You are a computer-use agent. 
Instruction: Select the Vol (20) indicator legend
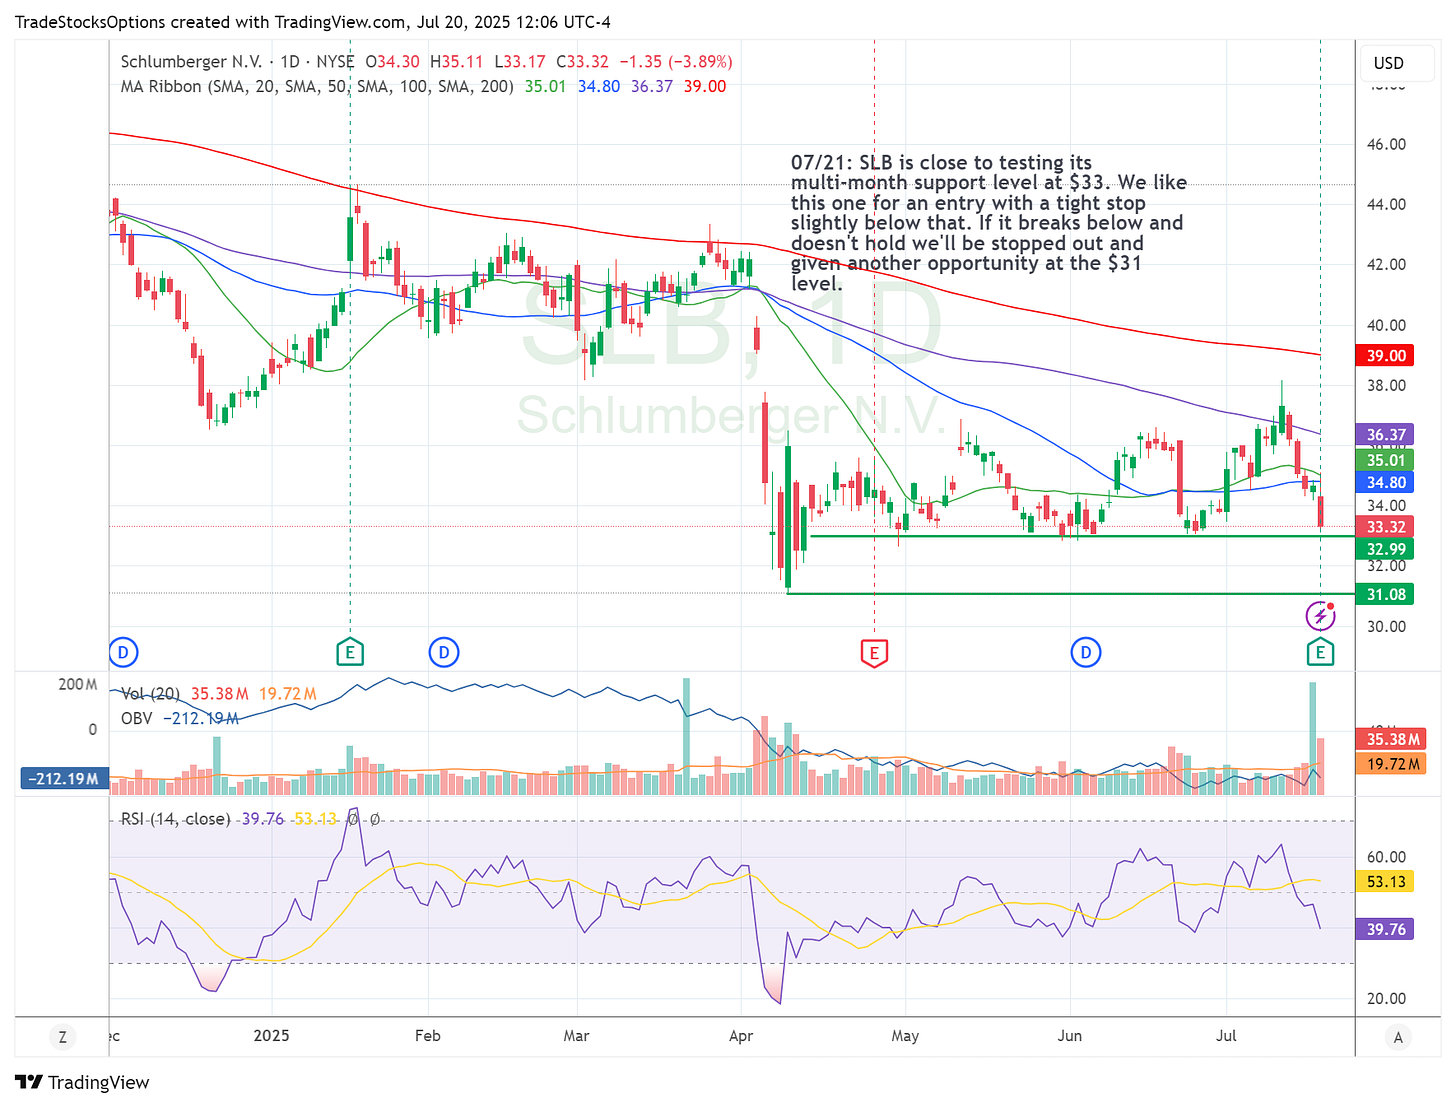pos(150,694)
